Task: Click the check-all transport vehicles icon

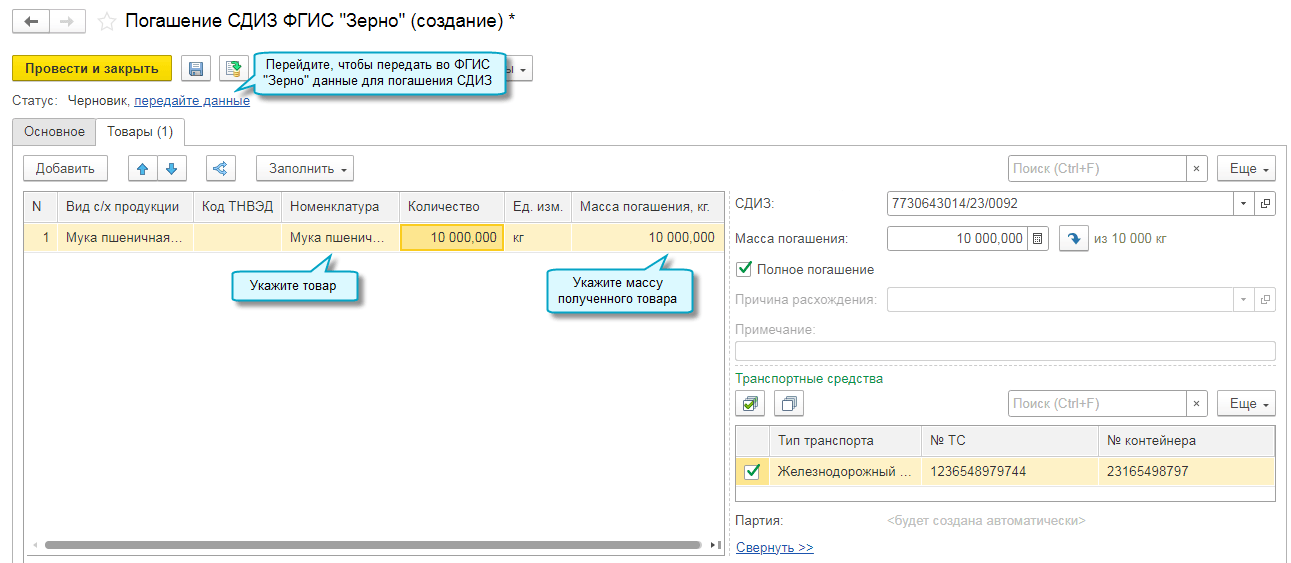Action: [750, 404]
